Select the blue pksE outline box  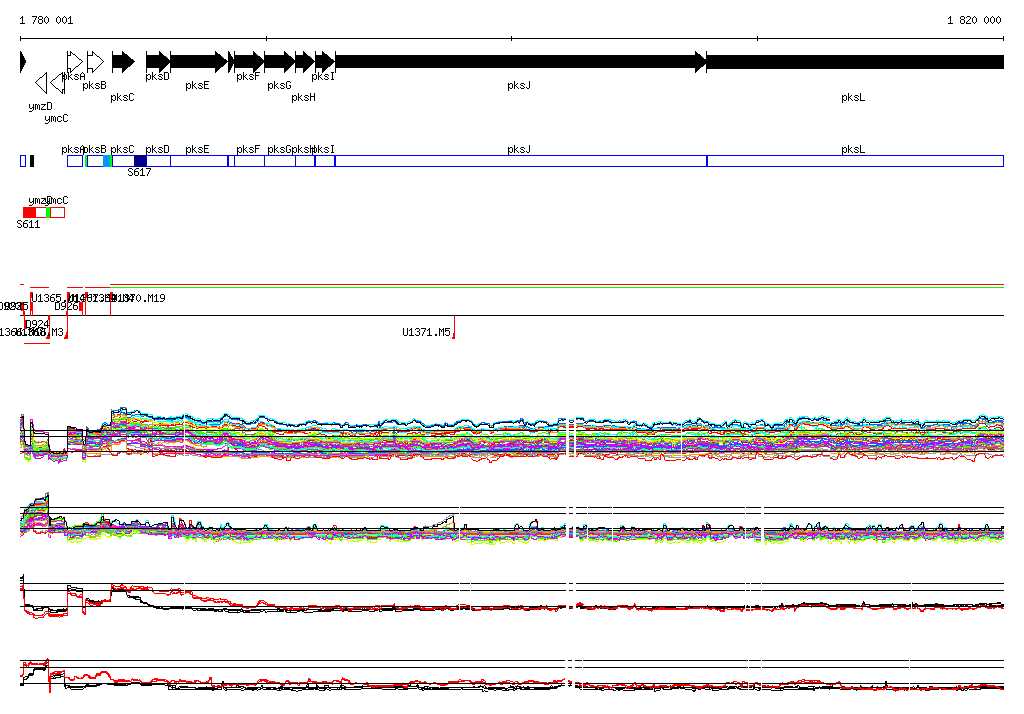click(x=199, y=161)
